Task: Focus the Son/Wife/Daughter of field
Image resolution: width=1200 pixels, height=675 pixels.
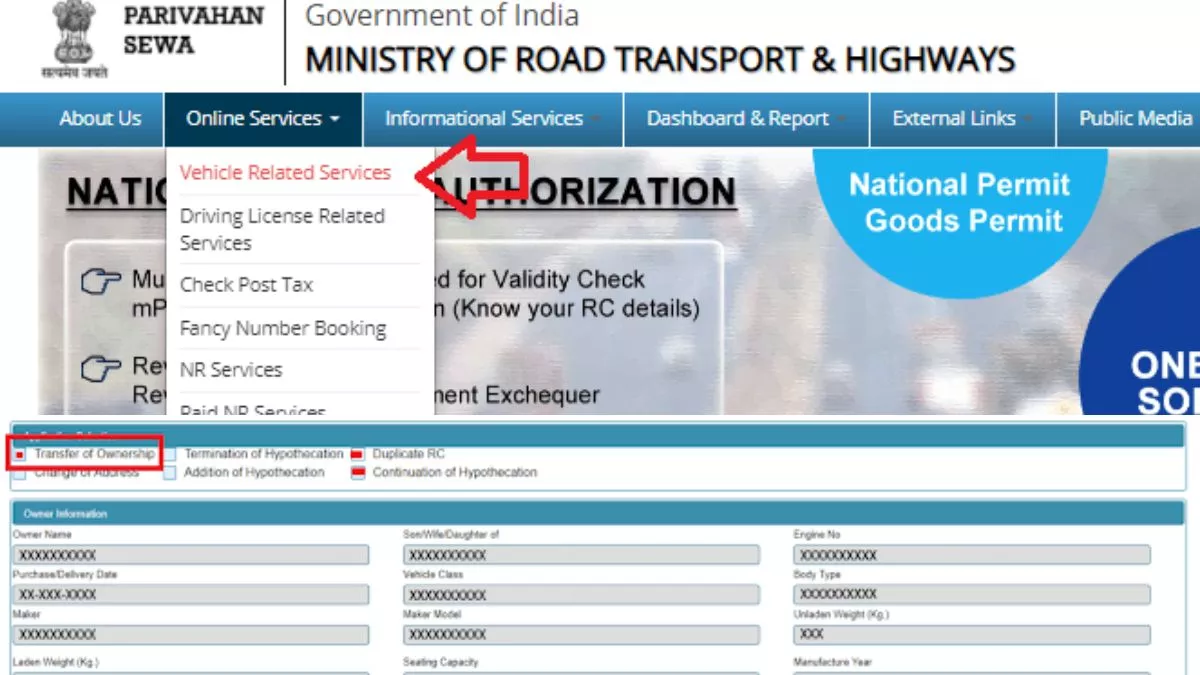Action: click(x=581, y=555)
